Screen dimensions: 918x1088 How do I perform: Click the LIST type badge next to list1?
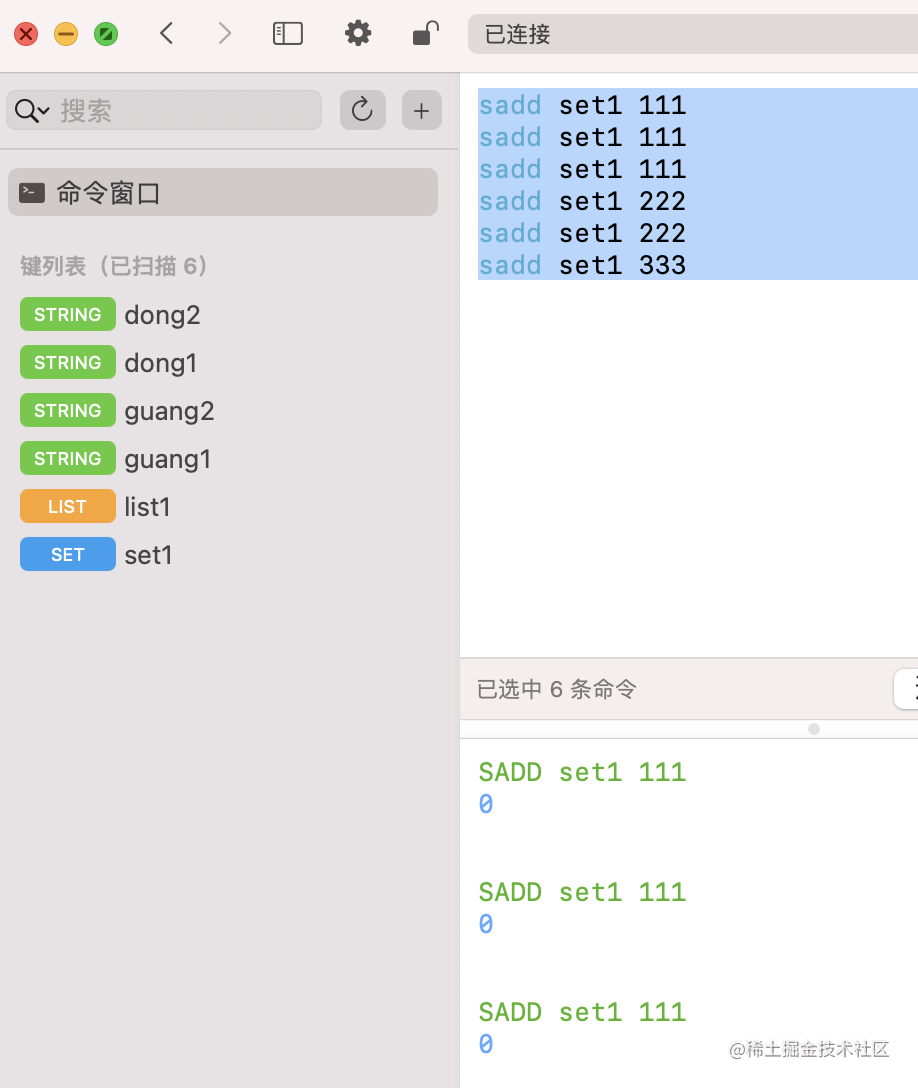(x=67, y=506)
